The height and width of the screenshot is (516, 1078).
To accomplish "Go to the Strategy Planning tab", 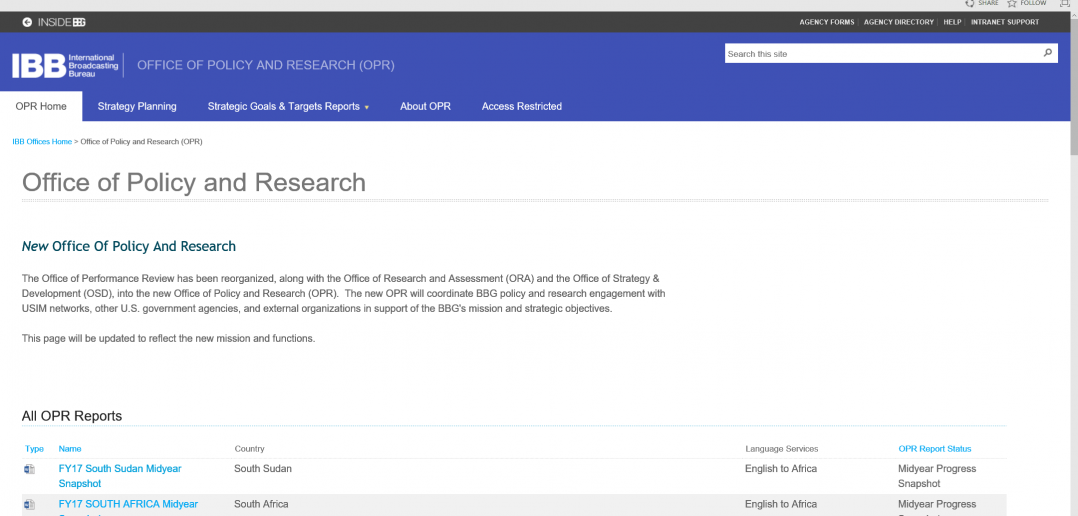I will (137, 106).
